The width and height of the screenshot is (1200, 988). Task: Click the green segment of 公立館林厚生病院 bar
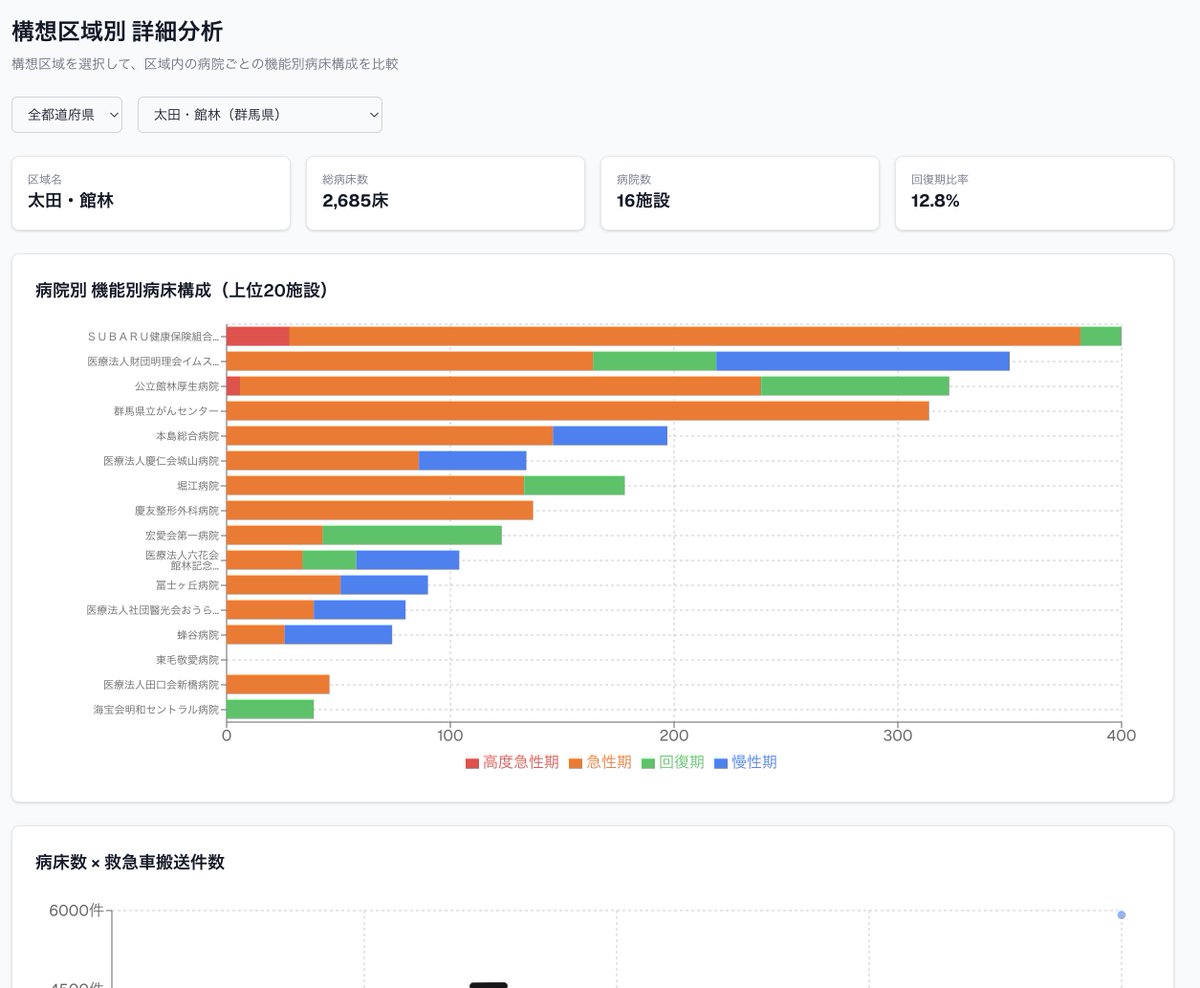pyautogui.click(x=855, y=386)
